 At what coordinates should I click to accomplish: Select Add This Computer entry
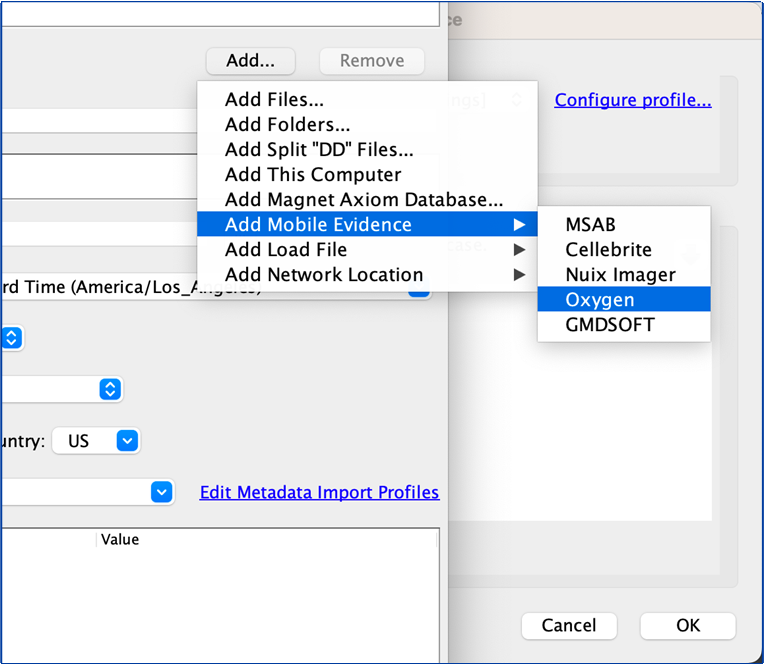(x=367, y=174)
